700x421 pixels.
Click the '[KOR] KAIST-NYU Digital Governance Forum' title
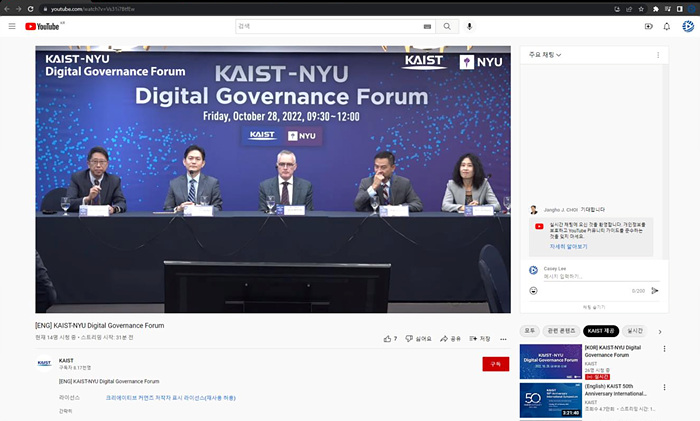612,351
